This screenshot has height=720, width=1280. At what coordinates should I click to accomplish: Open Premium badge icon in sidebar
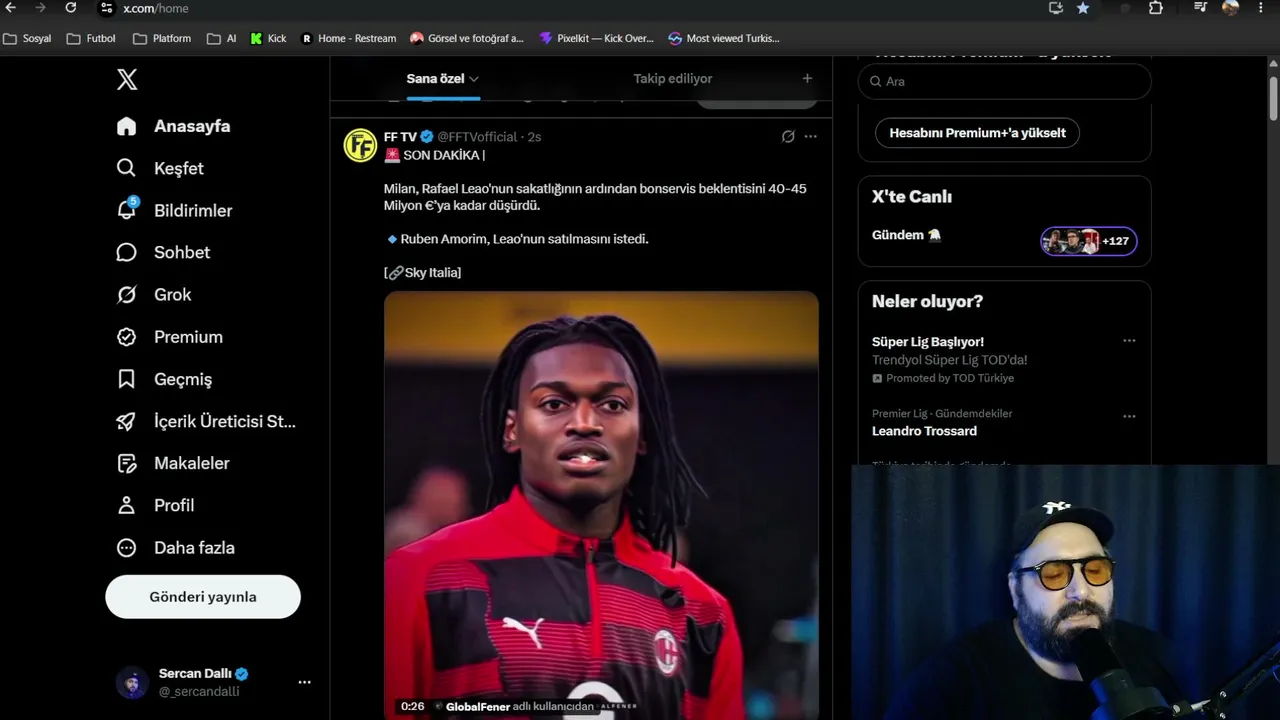[x=126, y=337]
